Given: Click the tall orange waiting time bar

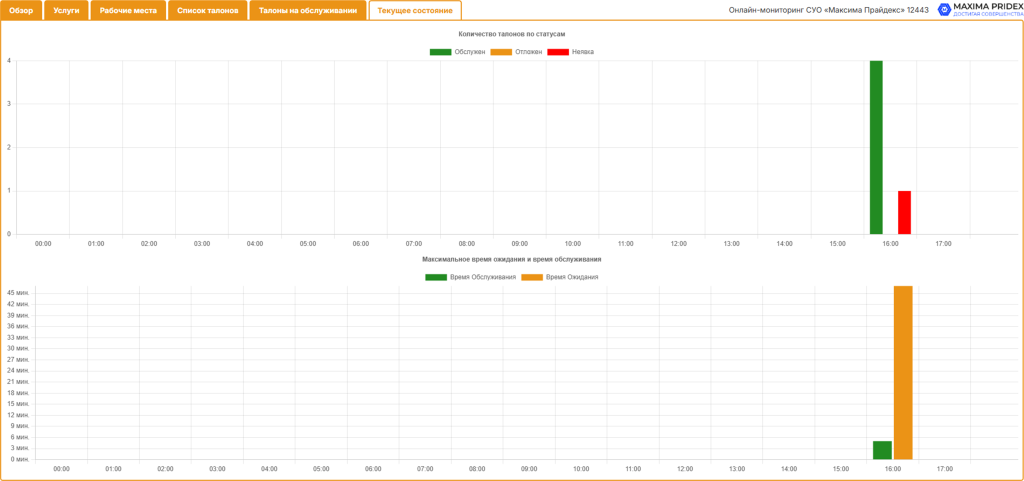Looking at the screenshot, I should pyautogui.click(x=903, y=373).
